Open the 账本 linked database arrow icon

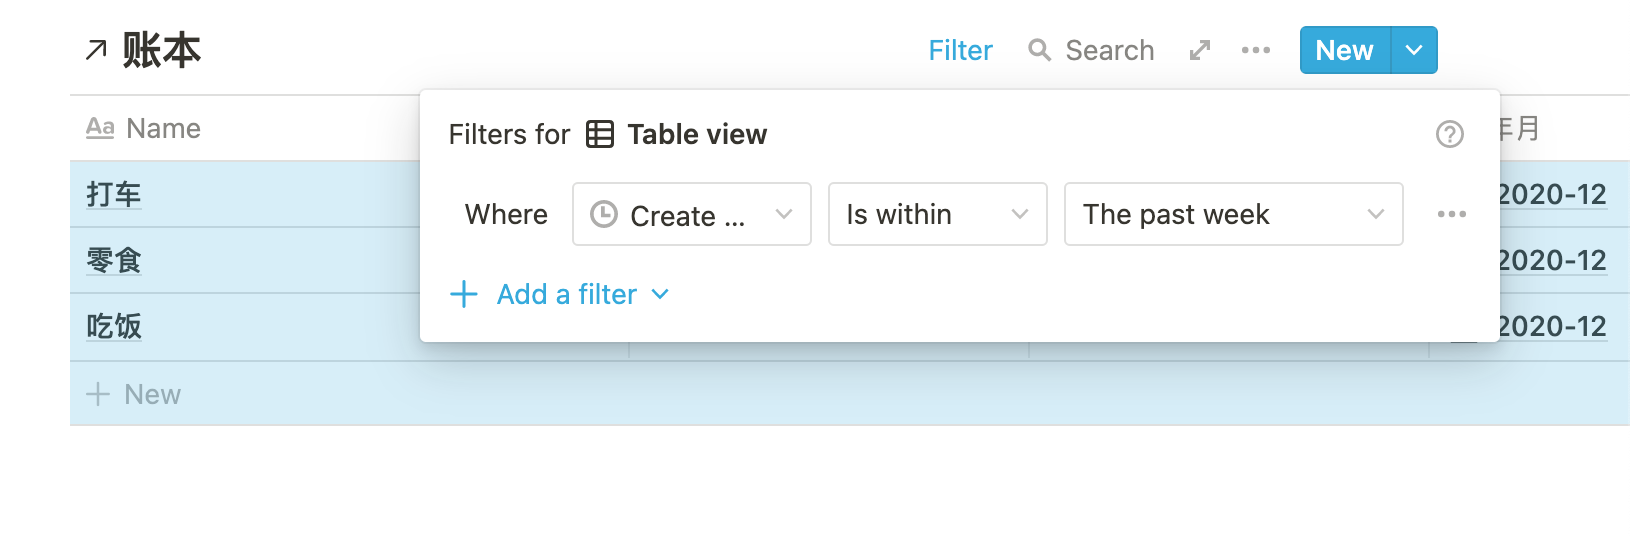pos(96,50)
